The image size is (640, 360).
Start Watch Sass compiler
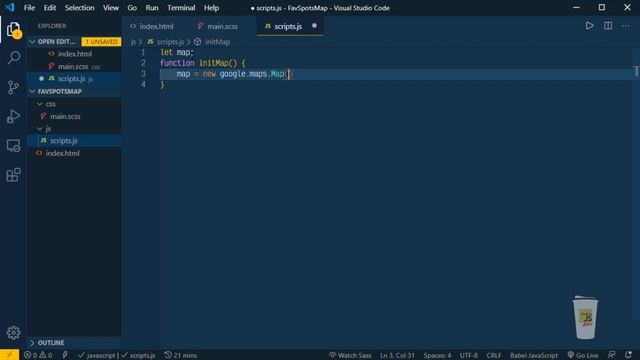click(x=350, y=355)
